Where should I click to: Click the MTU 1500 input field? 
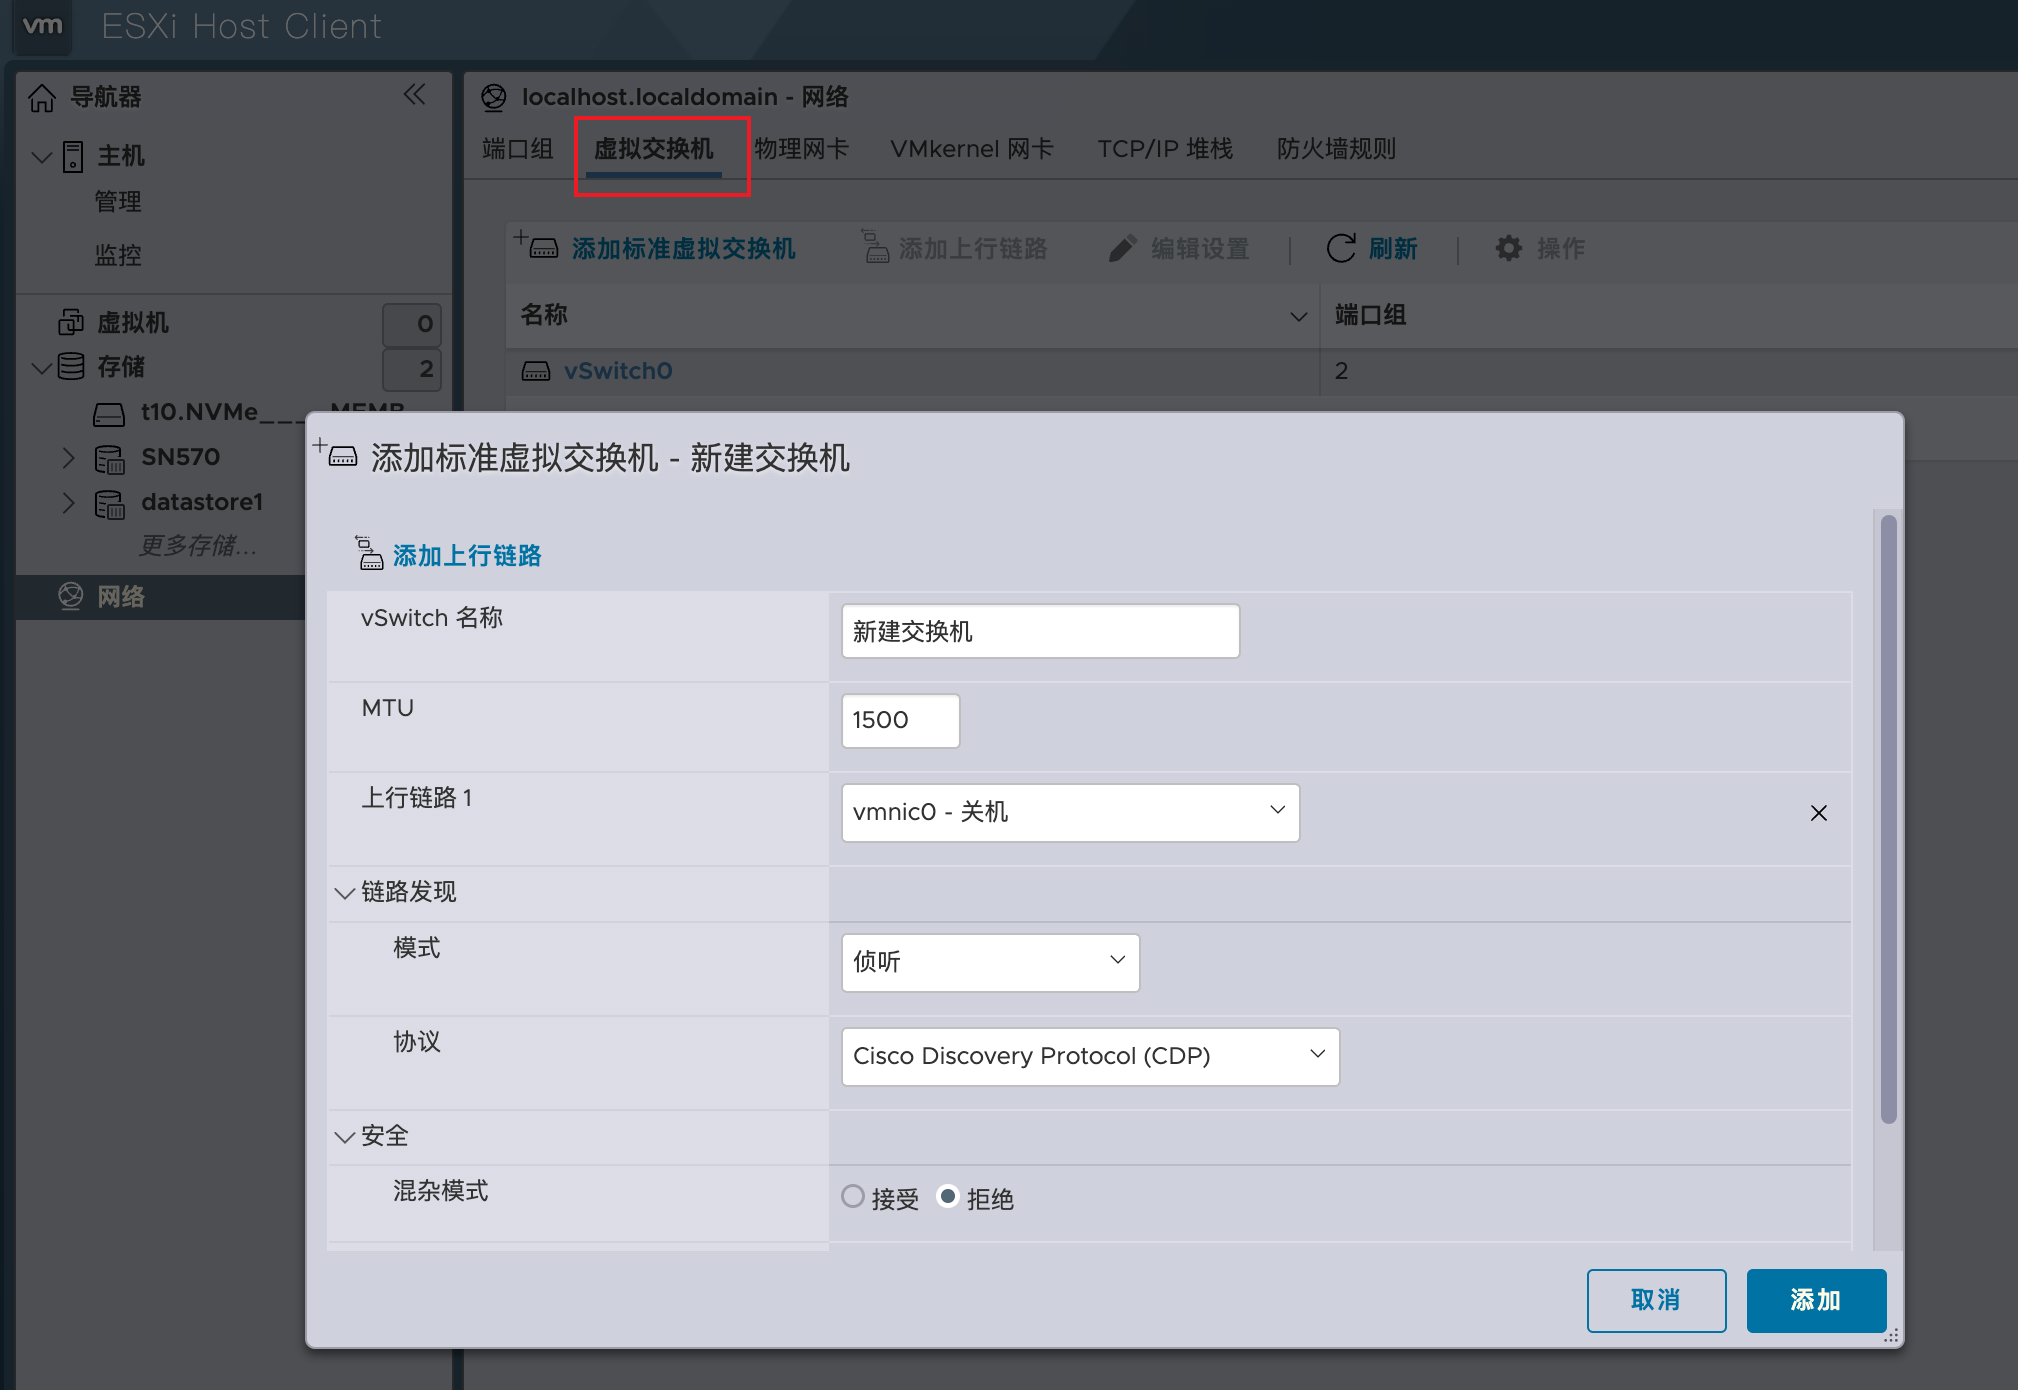click(900, 720)
